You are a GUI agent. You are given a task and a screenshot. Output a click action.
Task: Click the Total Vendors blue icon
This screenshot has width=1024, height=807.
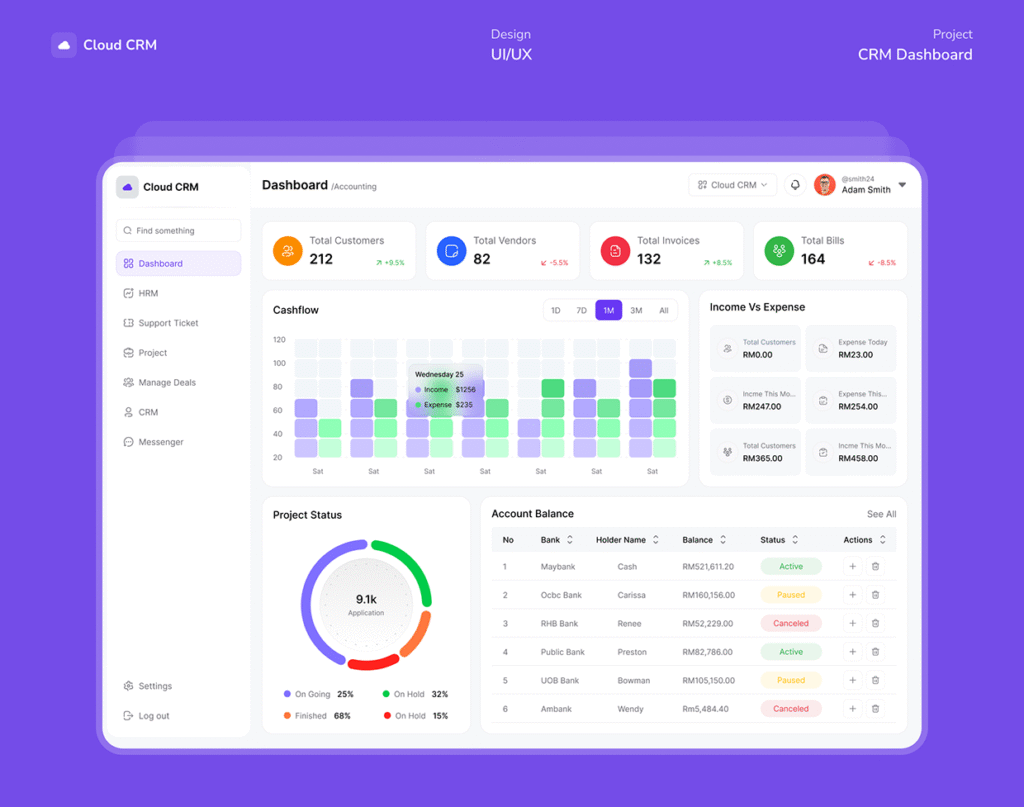[x=451, y=251]
